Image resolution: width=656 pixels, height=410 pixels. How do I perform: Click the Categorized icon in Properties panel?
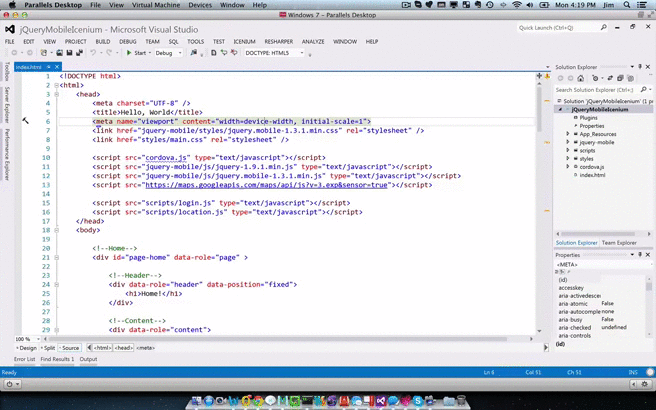pos(557,272)
